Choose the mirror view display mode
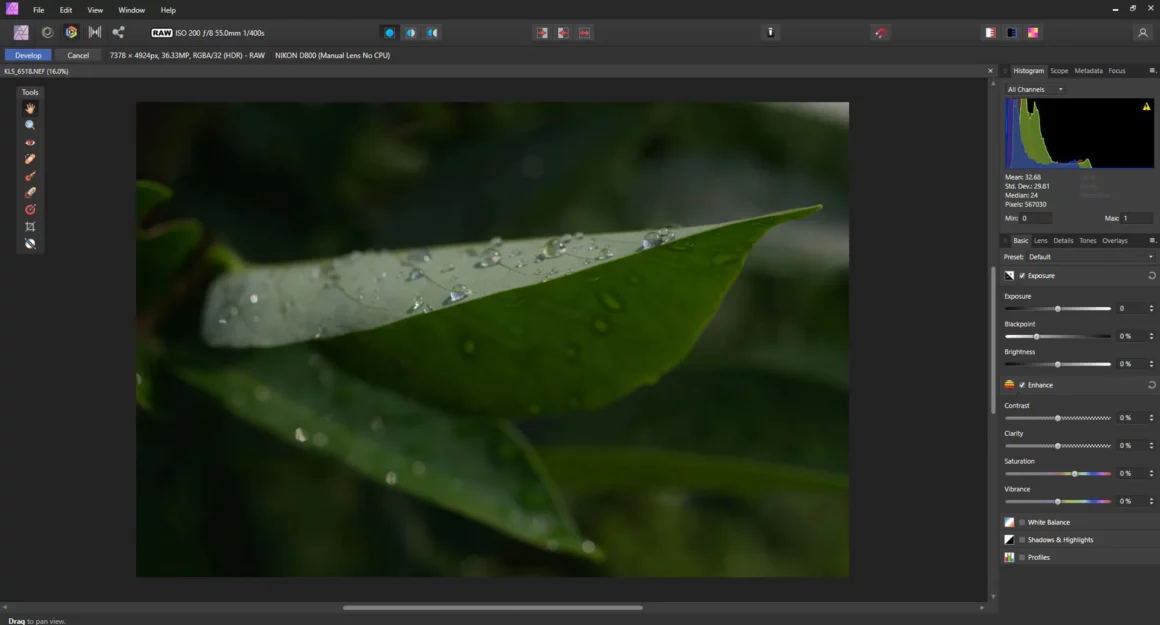Screen dimensions: 1160x625 tap(432, 33)
